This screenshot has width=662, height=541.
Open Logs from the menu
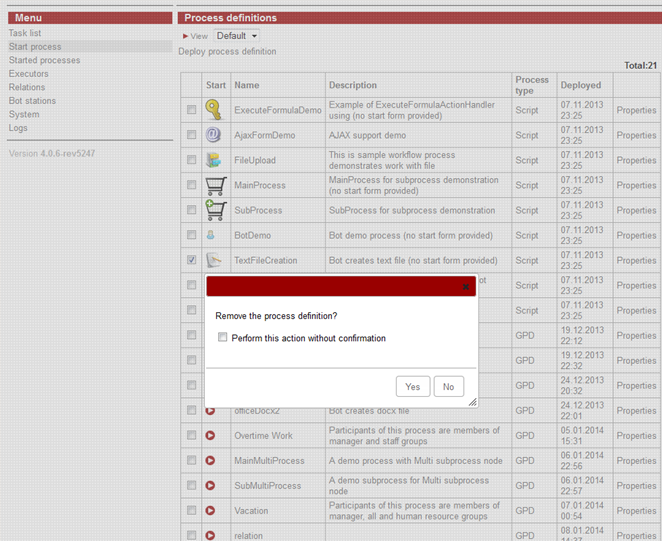(18, 128)
